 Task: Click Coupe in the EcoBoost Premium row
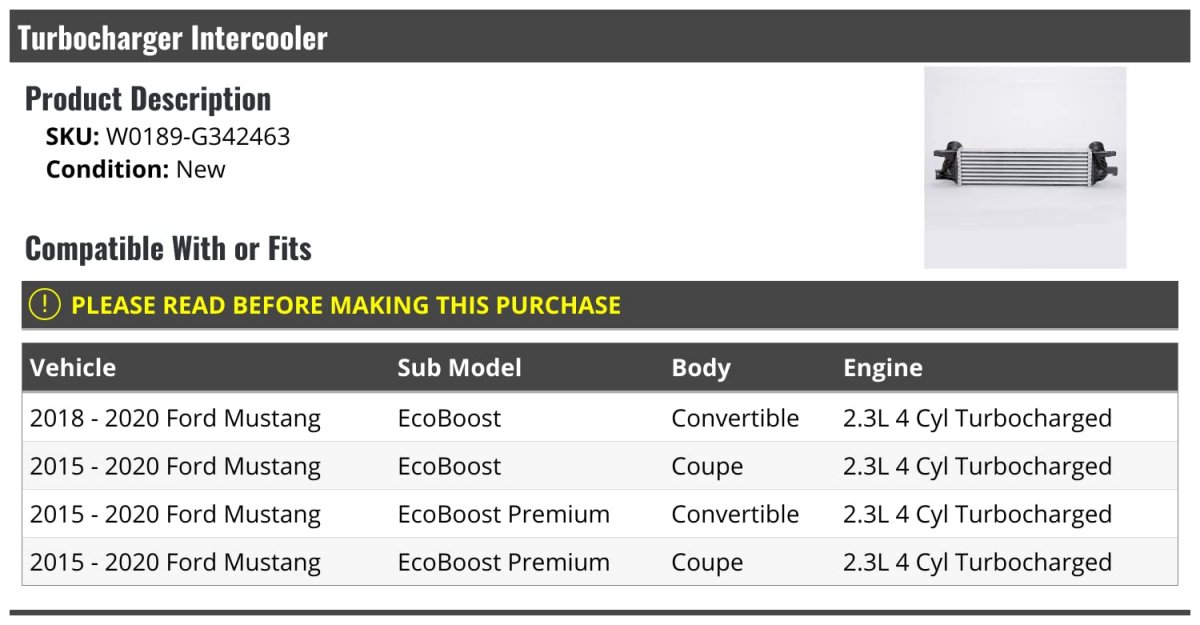click(707, 562)
